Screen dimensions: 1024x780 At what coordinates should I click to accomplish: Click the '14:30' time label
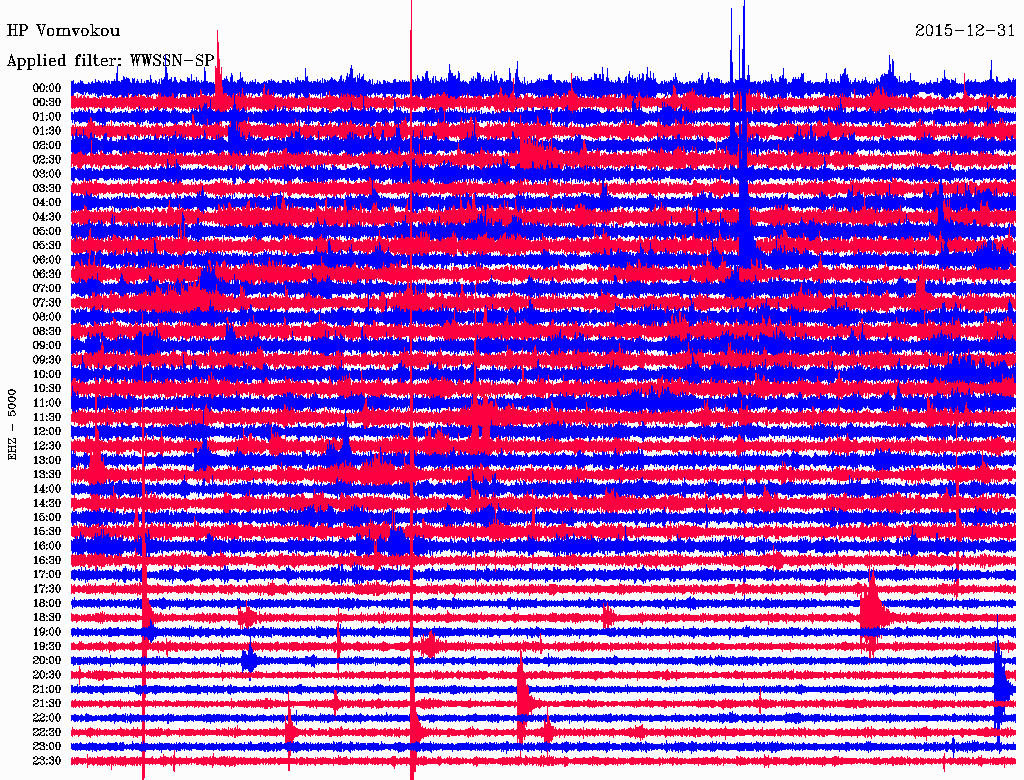[46, 504]
